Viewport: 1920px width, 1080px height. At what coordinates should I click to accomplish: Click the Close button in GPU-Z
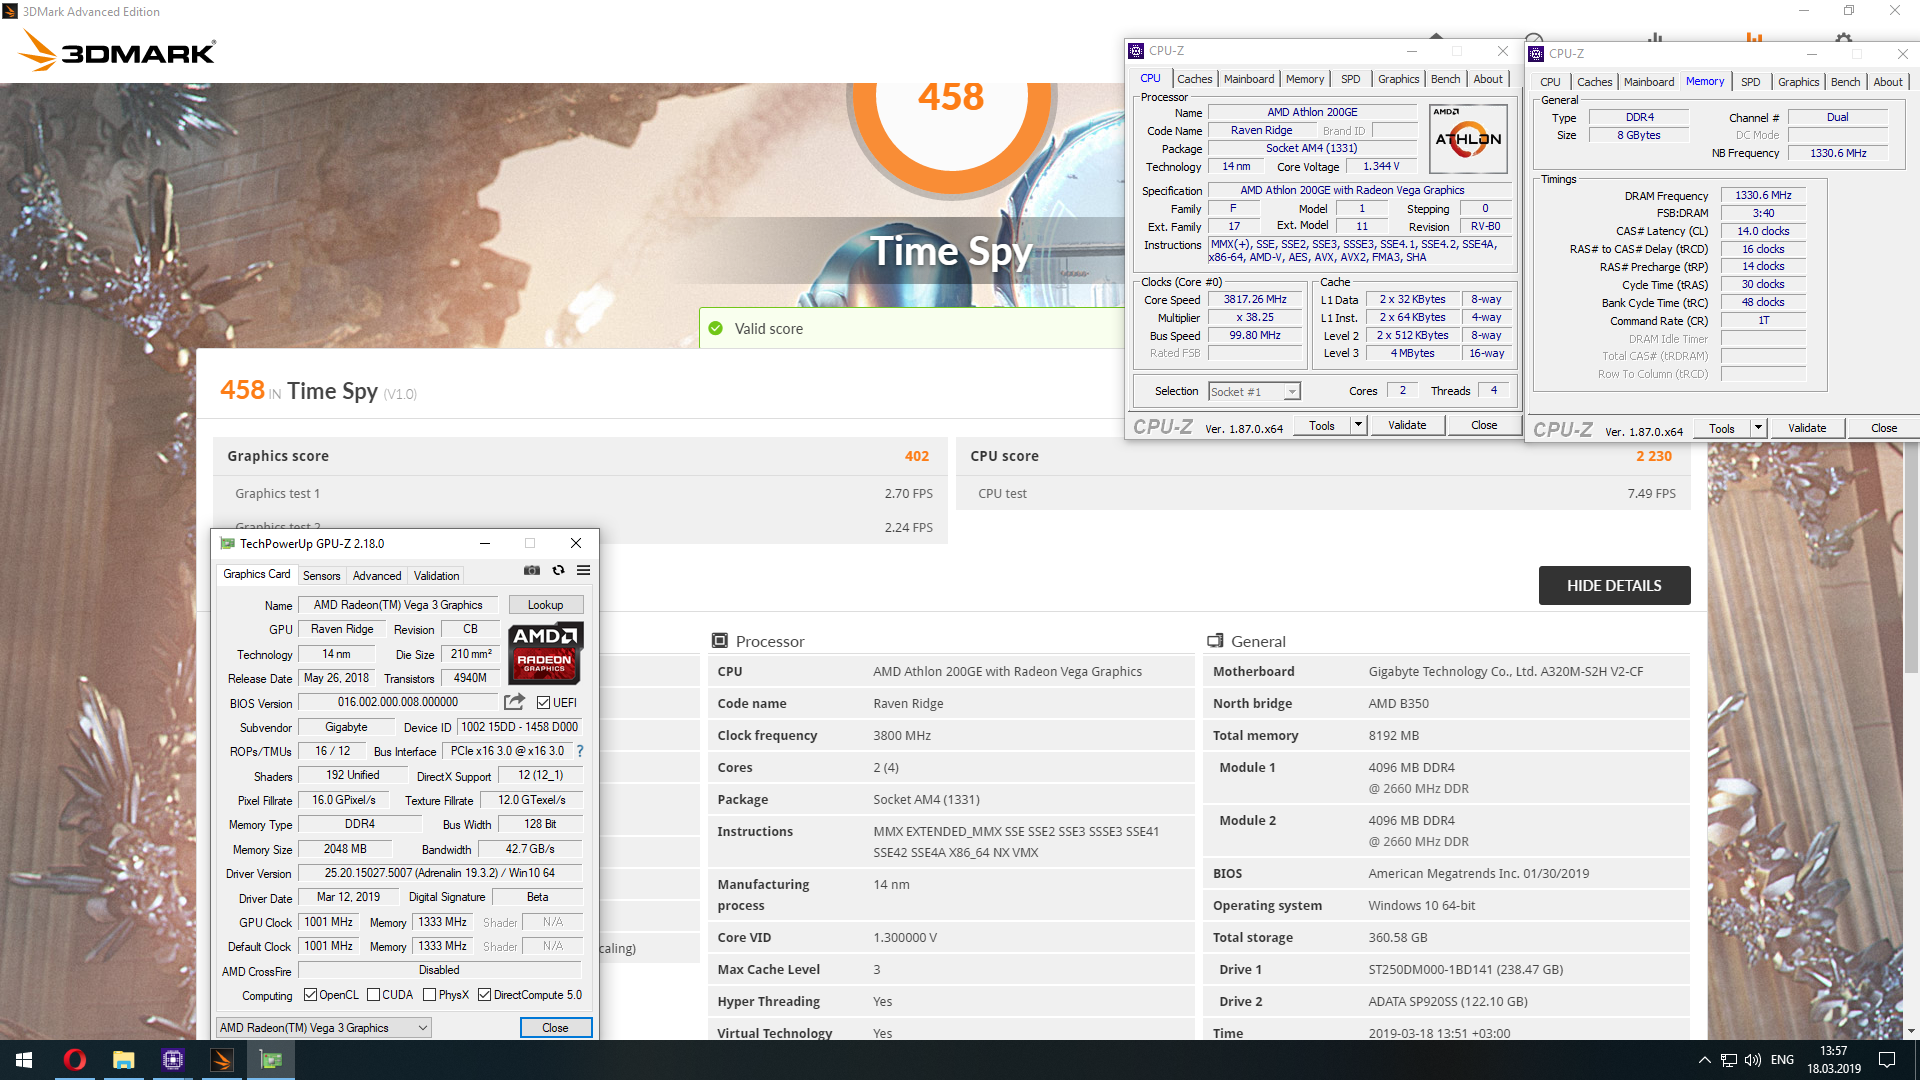555,1027
